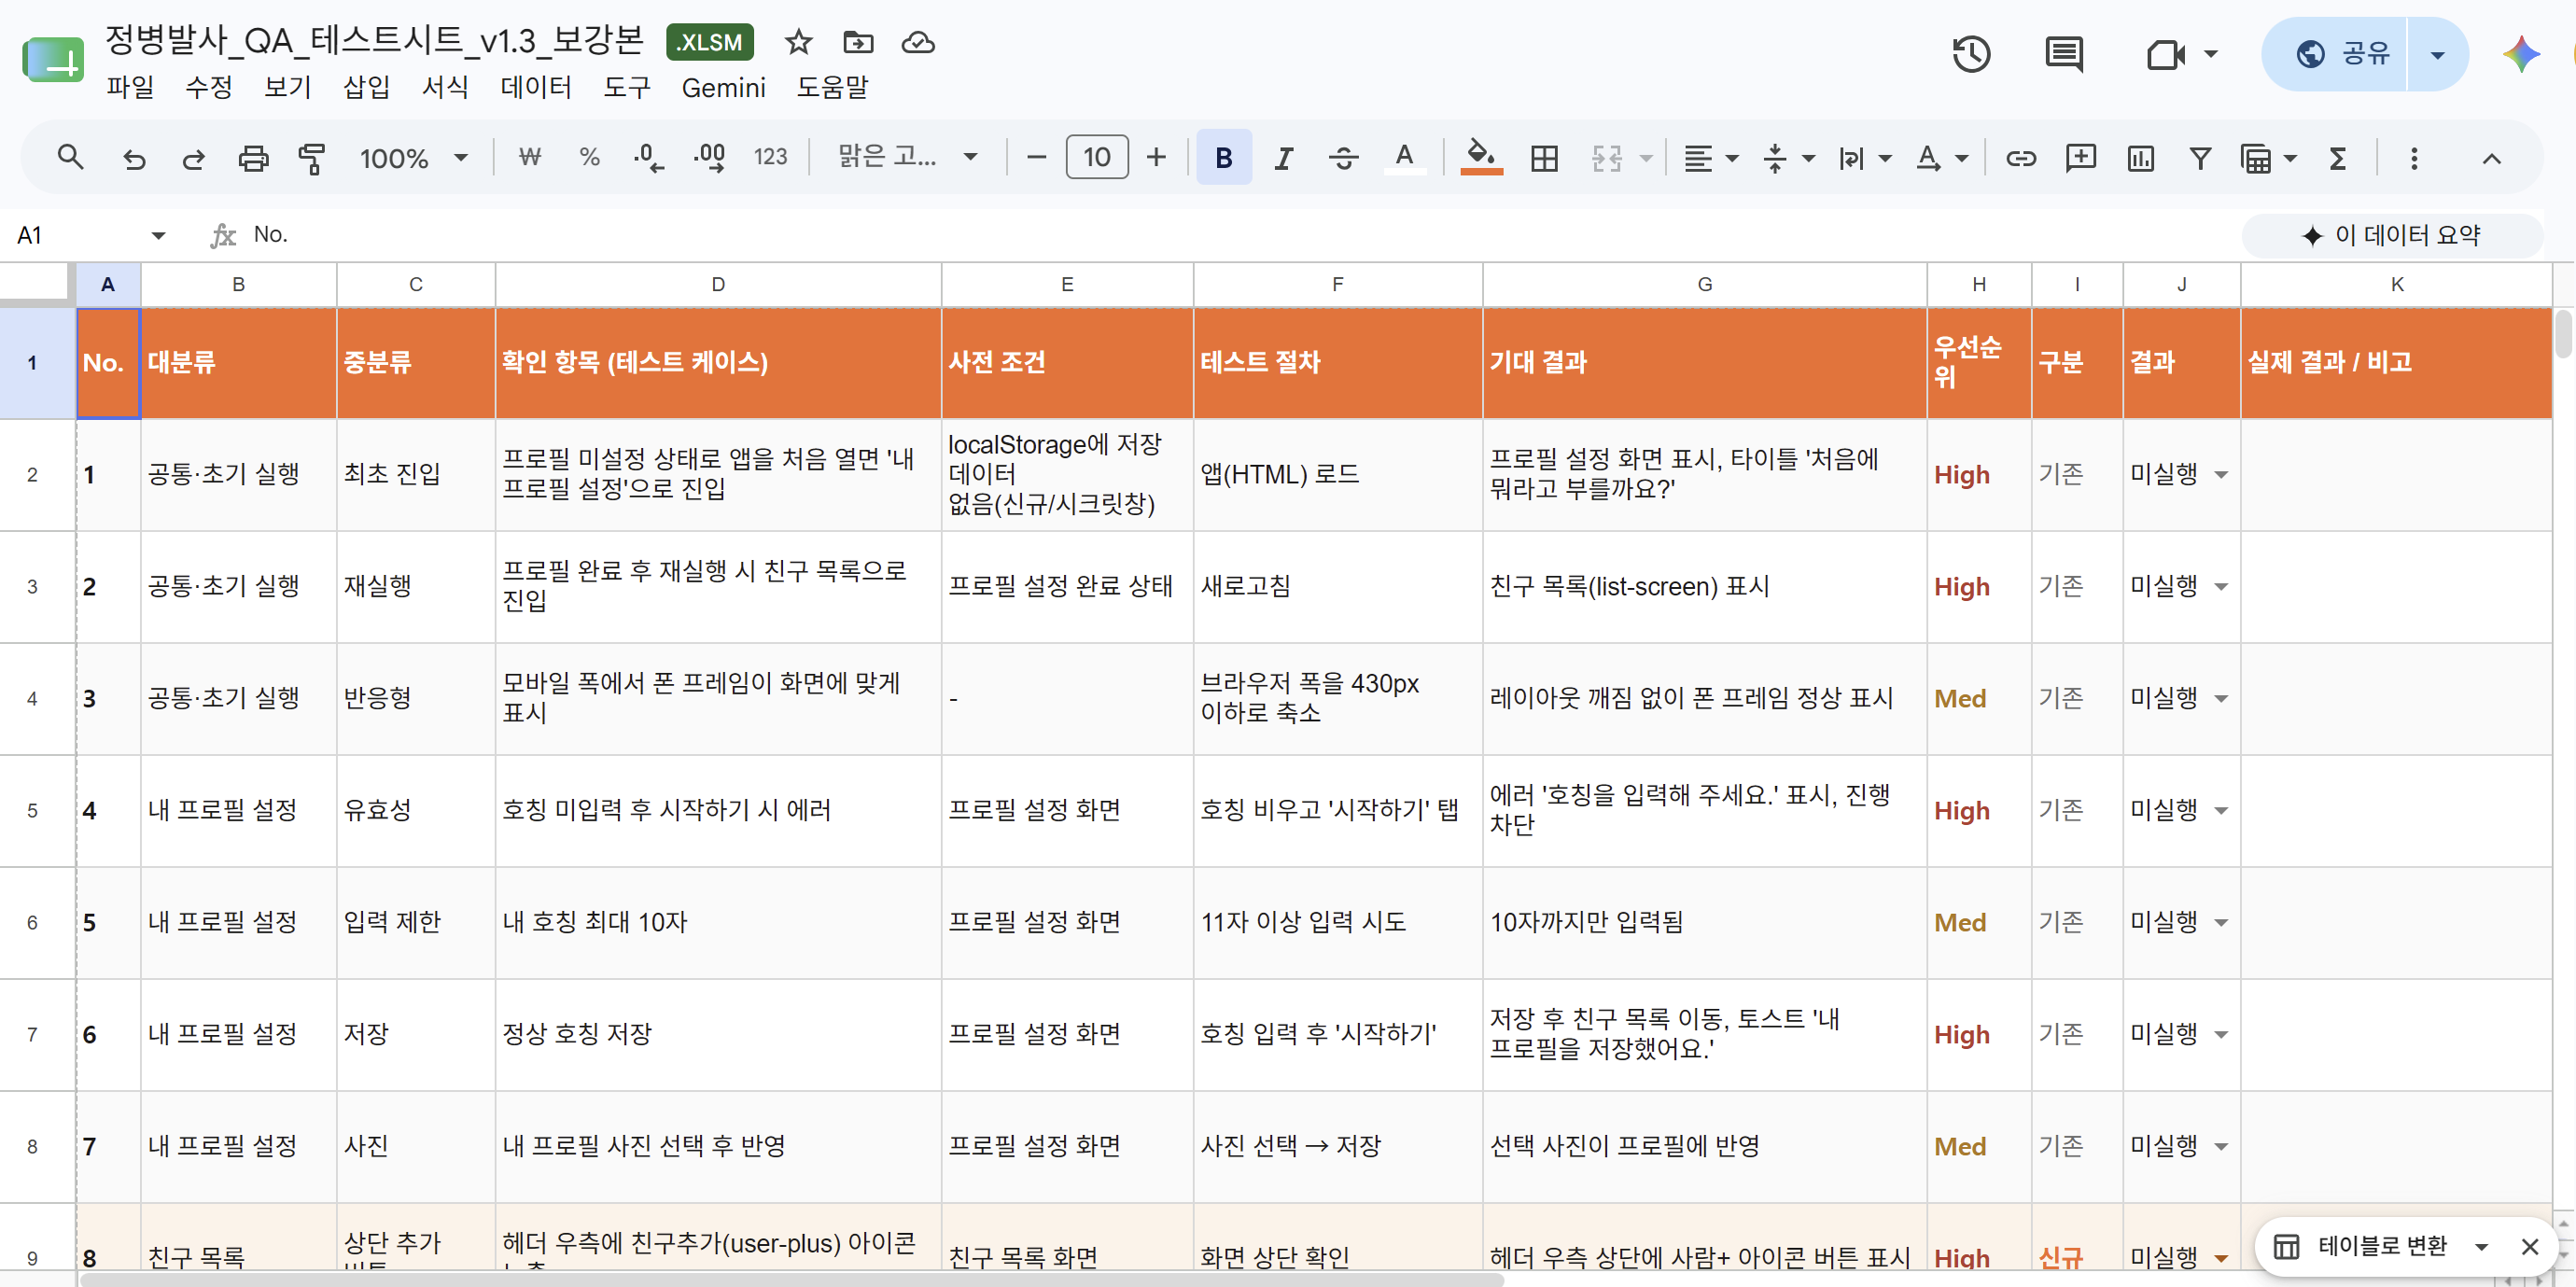Open the 삽입 menu
2576x1287 pixels.
click(x=366, y=87)
